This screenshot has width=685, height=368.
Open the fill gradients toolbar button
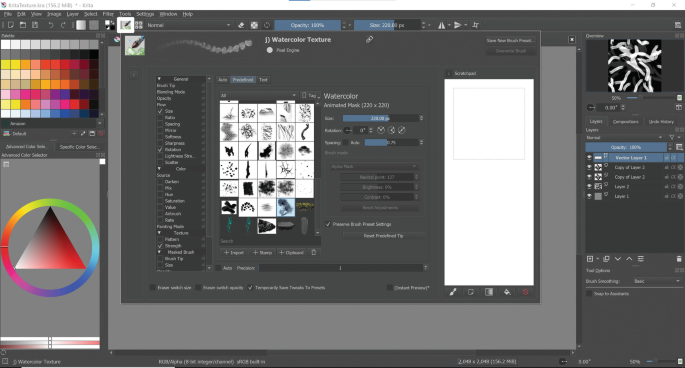click(x=81, y=25)
